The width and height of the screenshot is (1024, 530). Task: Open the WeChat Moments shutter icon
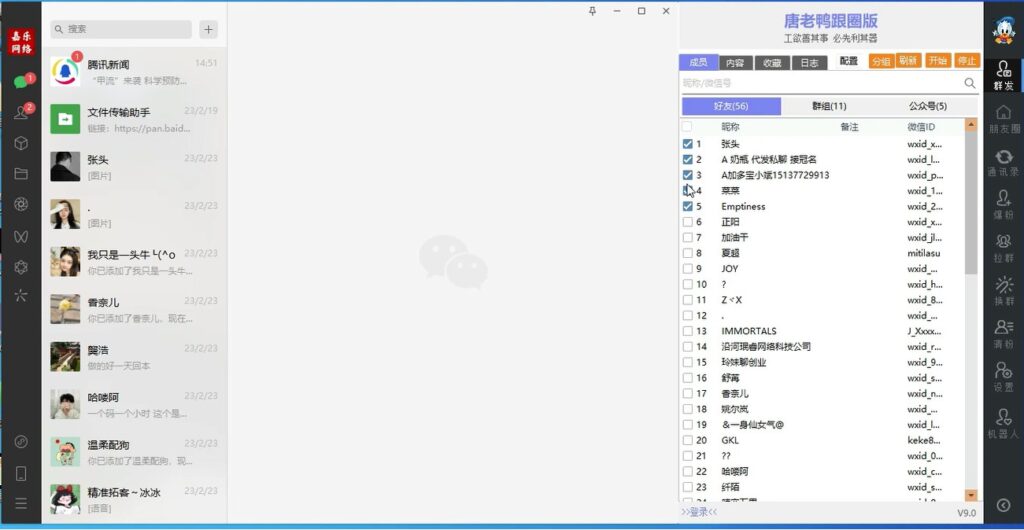coord(21,204)
